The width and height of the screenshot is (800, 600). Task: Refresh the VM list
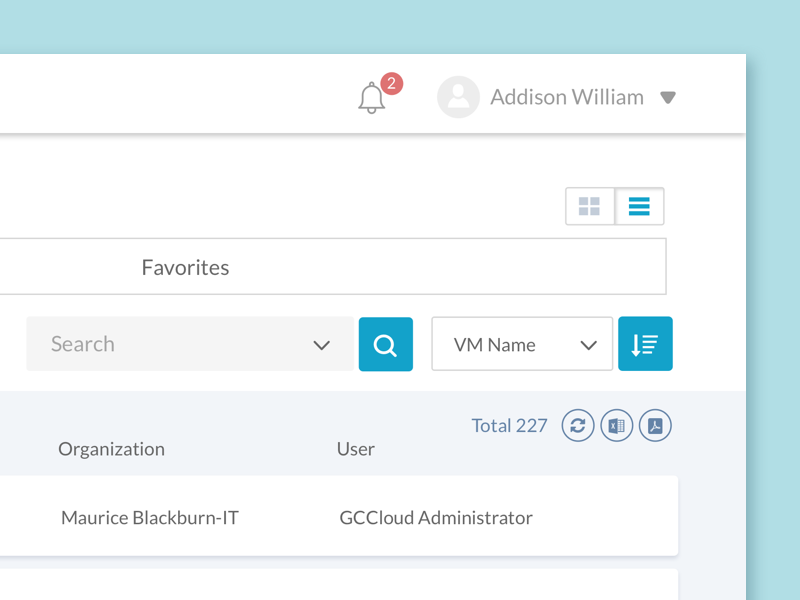(x=578, y=425)
